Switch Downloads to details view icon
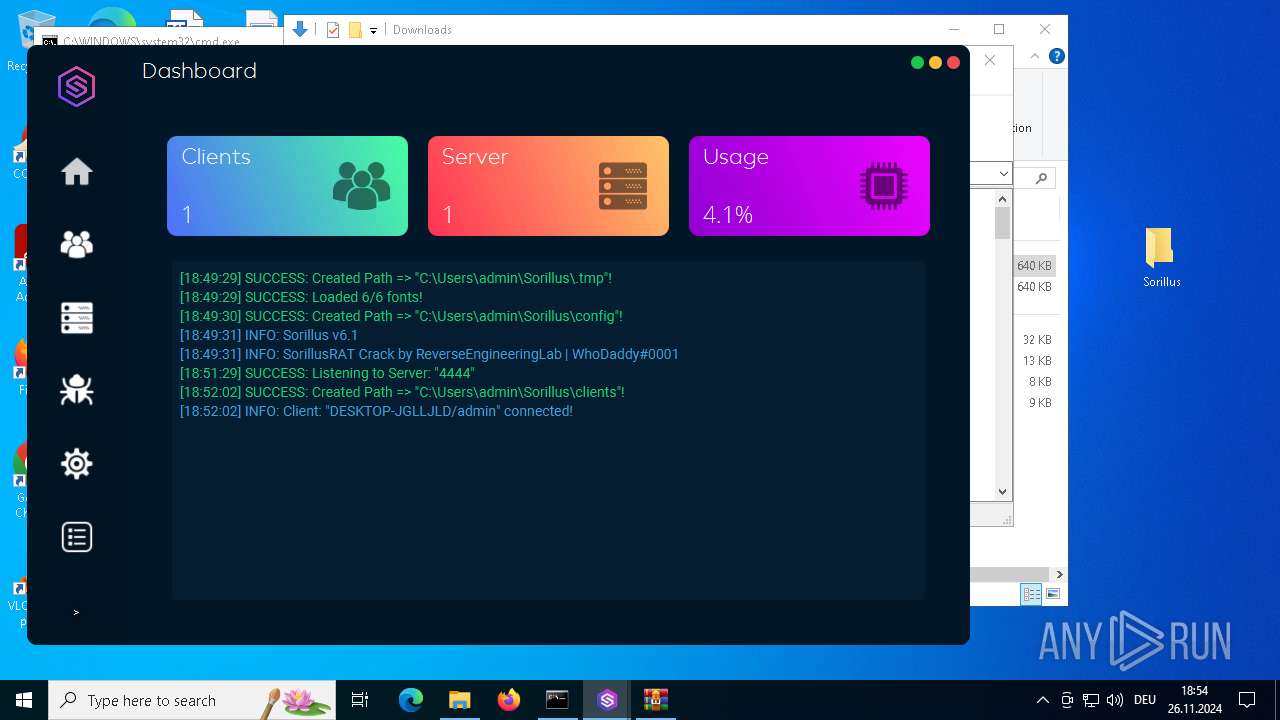1280x720 pixels. (1031, 594)
